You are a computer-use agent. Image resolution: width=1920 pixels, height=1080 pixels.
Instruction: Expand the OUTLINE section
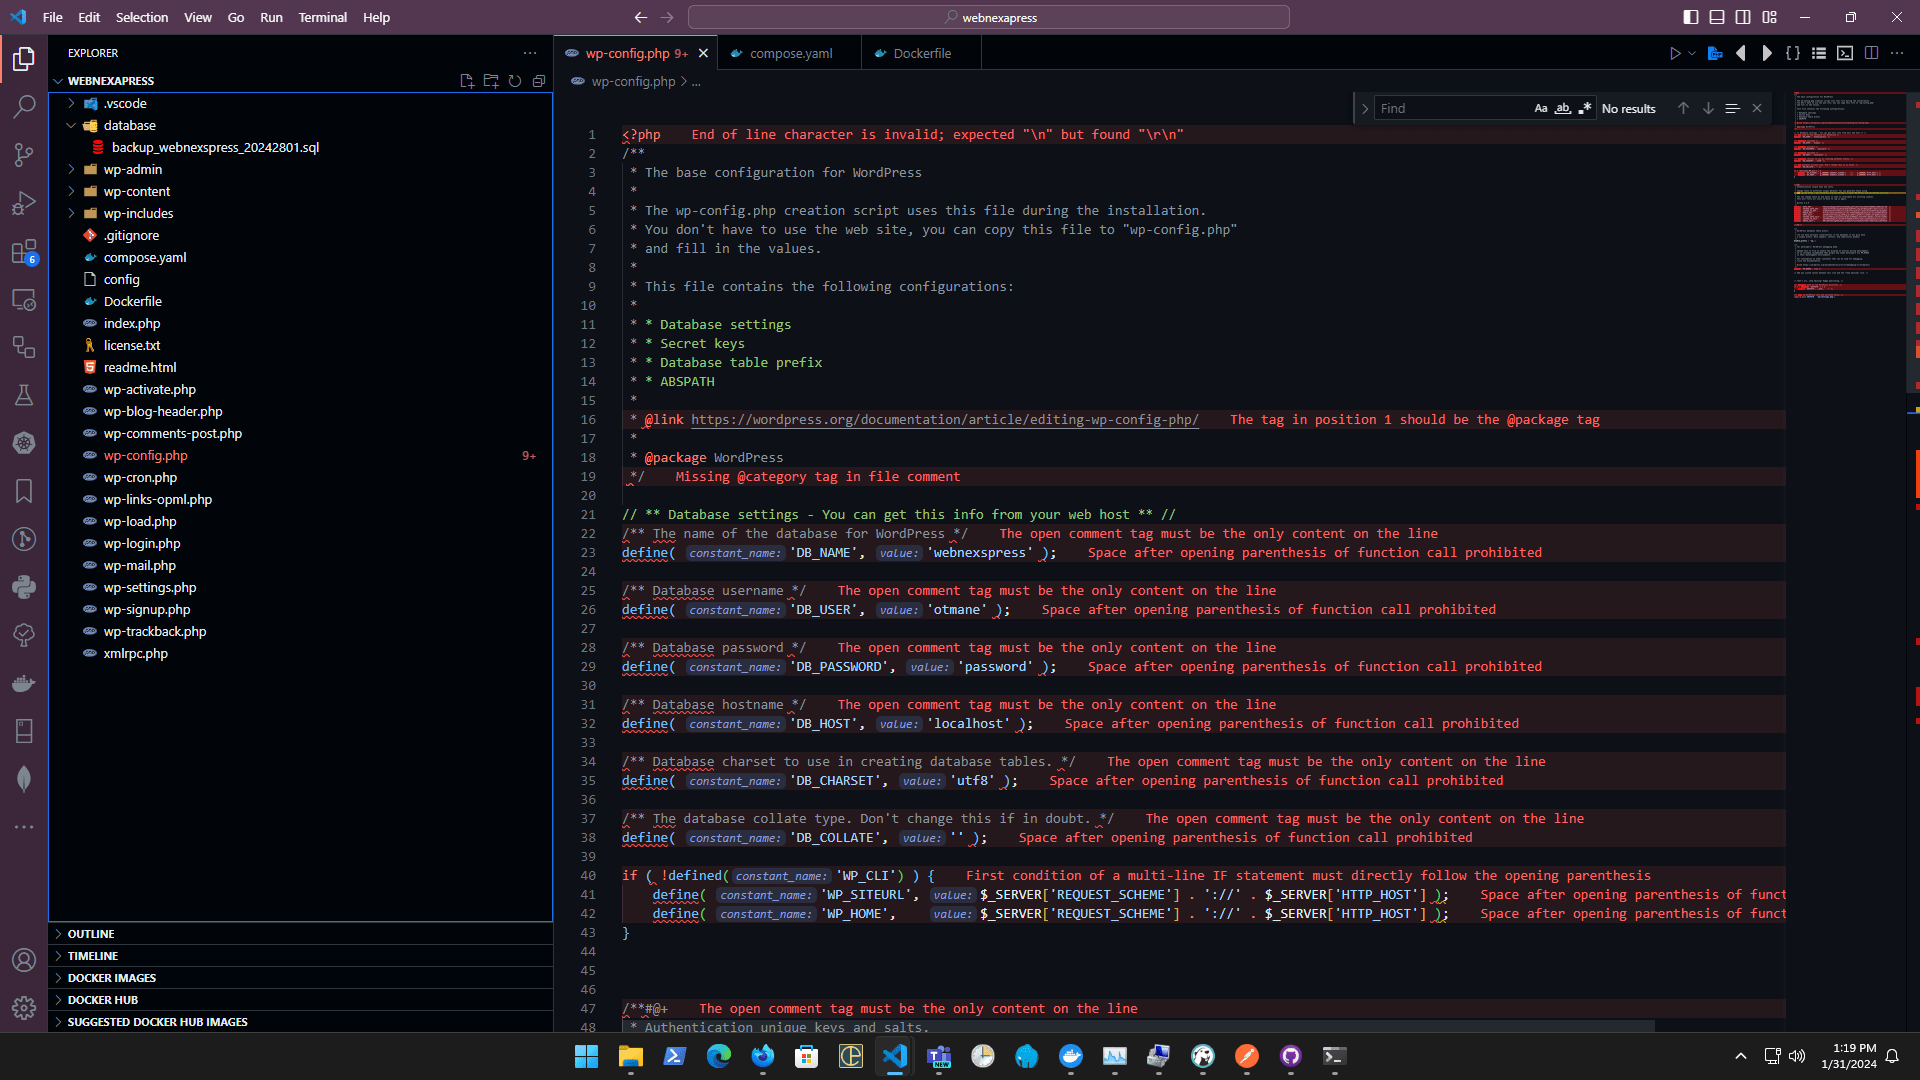[91, 933]
